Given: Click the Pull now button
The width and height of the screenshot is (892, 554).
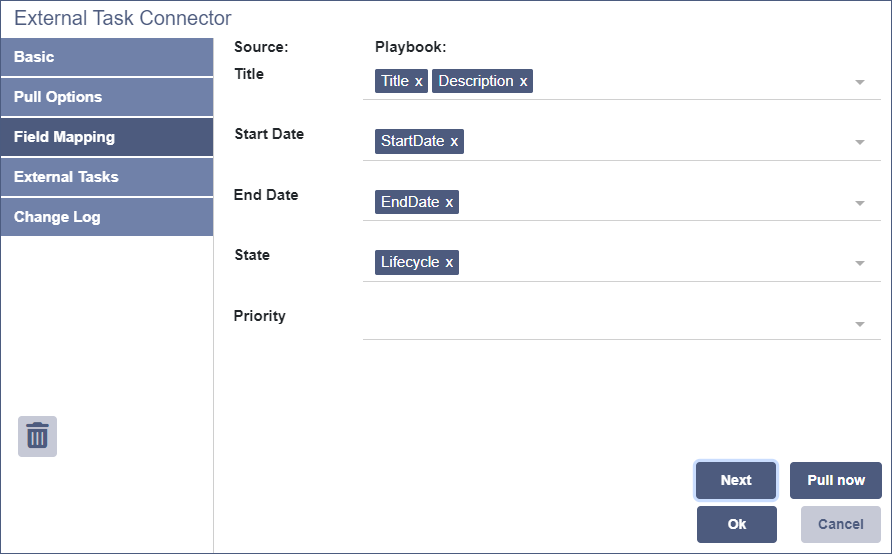Looking at the screenshot, I should click(836, 480).
